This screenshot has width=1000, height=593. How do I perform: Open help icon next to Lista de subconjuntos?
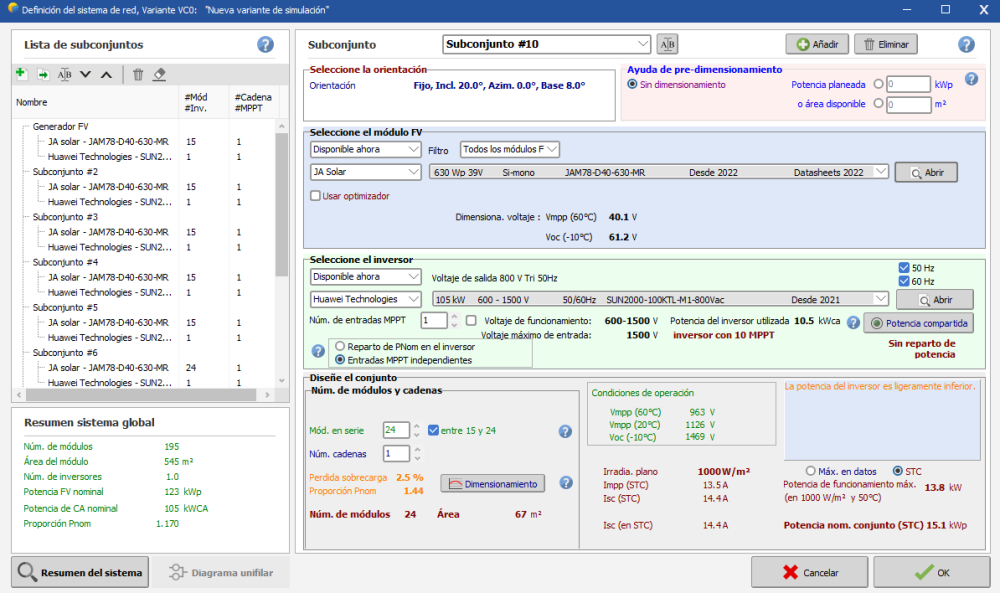(265, 44)
